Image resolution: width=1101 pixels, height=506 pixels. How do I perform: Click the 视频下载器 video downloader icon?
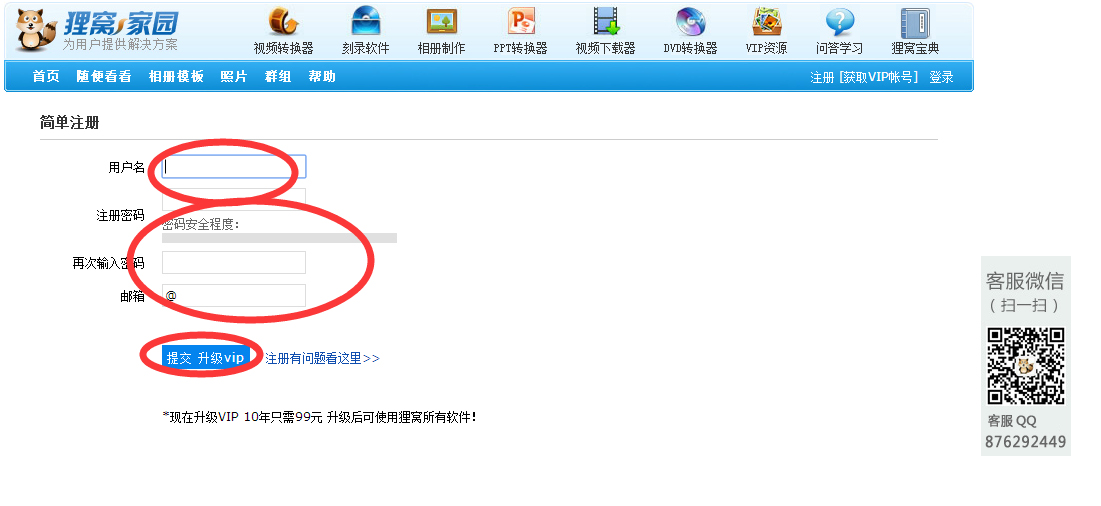tap(605, 22)
